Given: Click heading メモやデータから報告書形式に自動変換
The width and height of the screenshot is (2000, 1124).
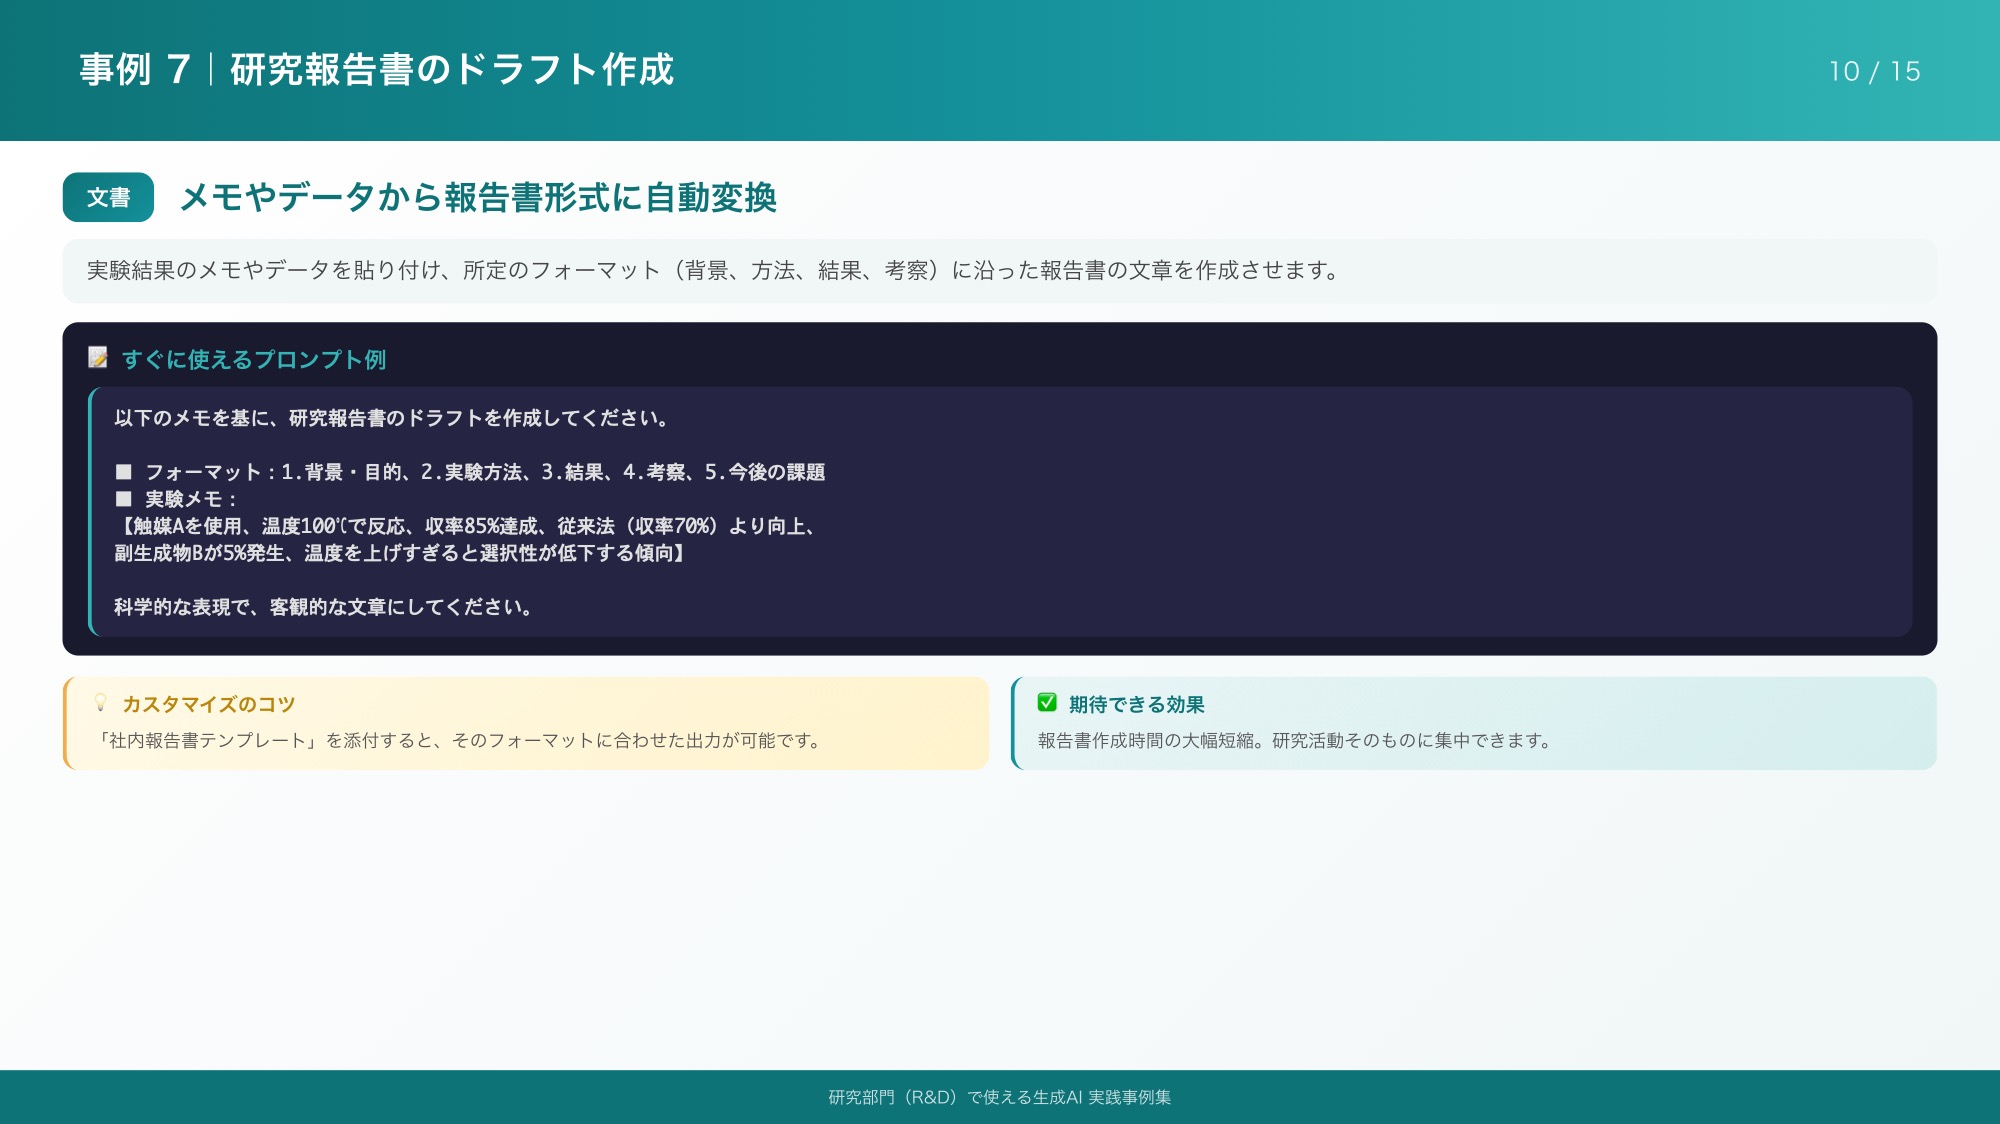Looking at the screenshot, I should [x=478, y=197].
